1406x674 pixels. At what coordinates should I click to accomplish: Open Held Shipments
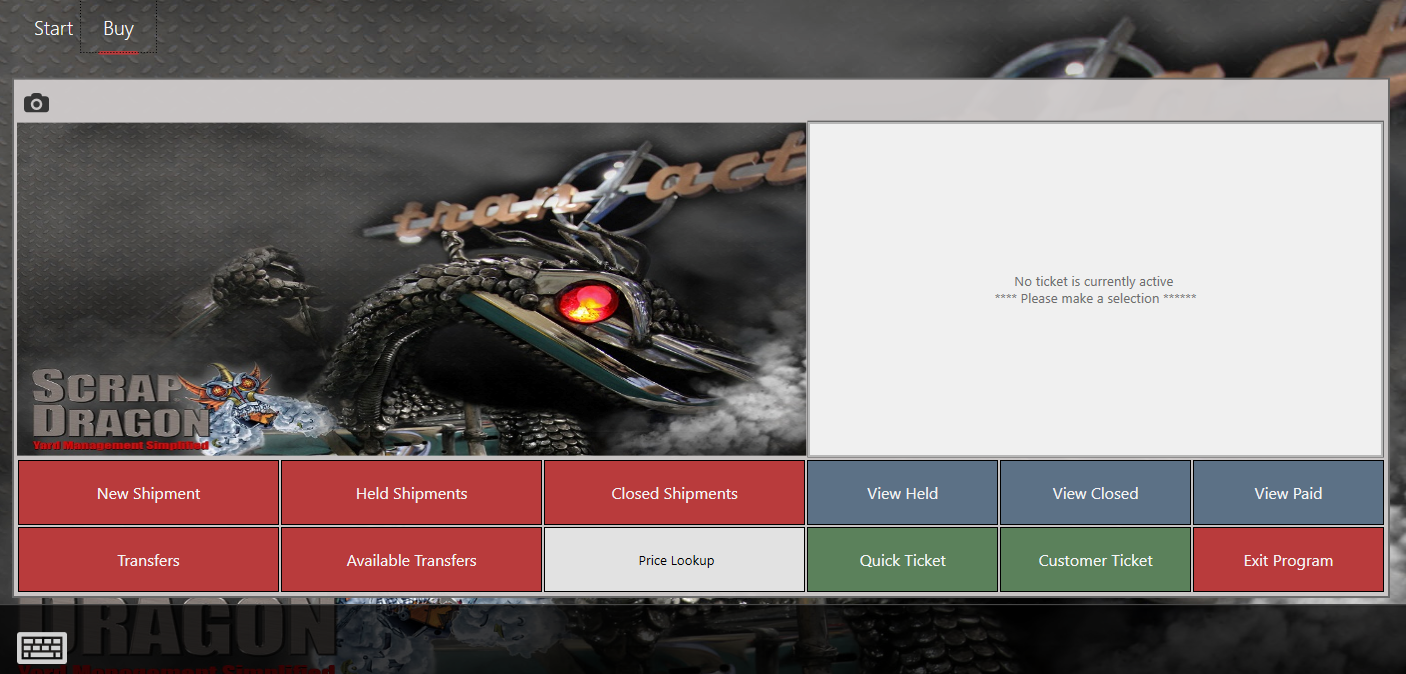[x=411, y=493]
